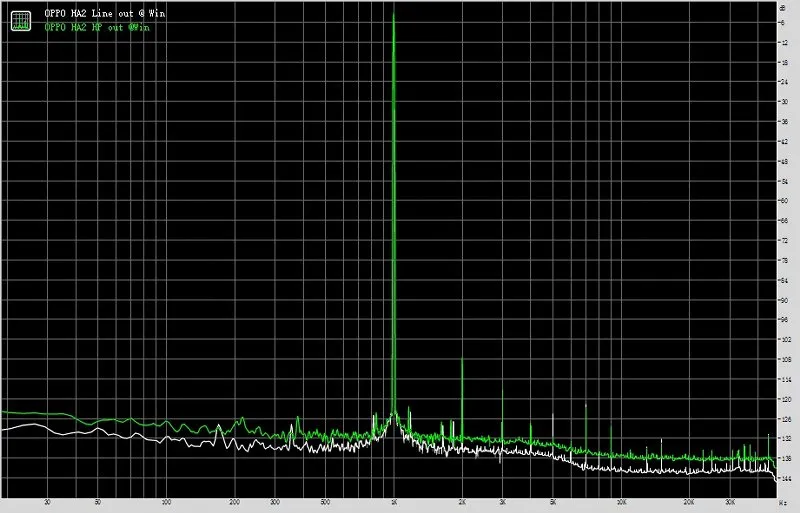800x513 pixels.
Task: Click the '2K' frequency axis label
Action: coord(462,502)
